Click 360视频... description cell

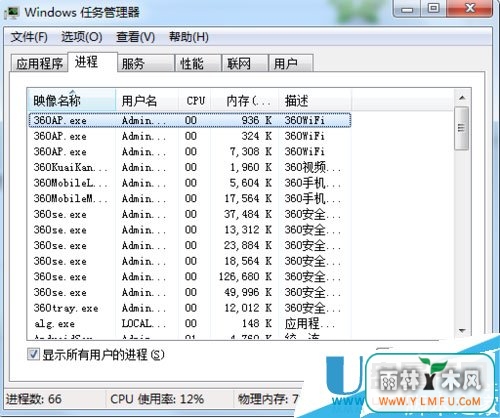(312, 167)
